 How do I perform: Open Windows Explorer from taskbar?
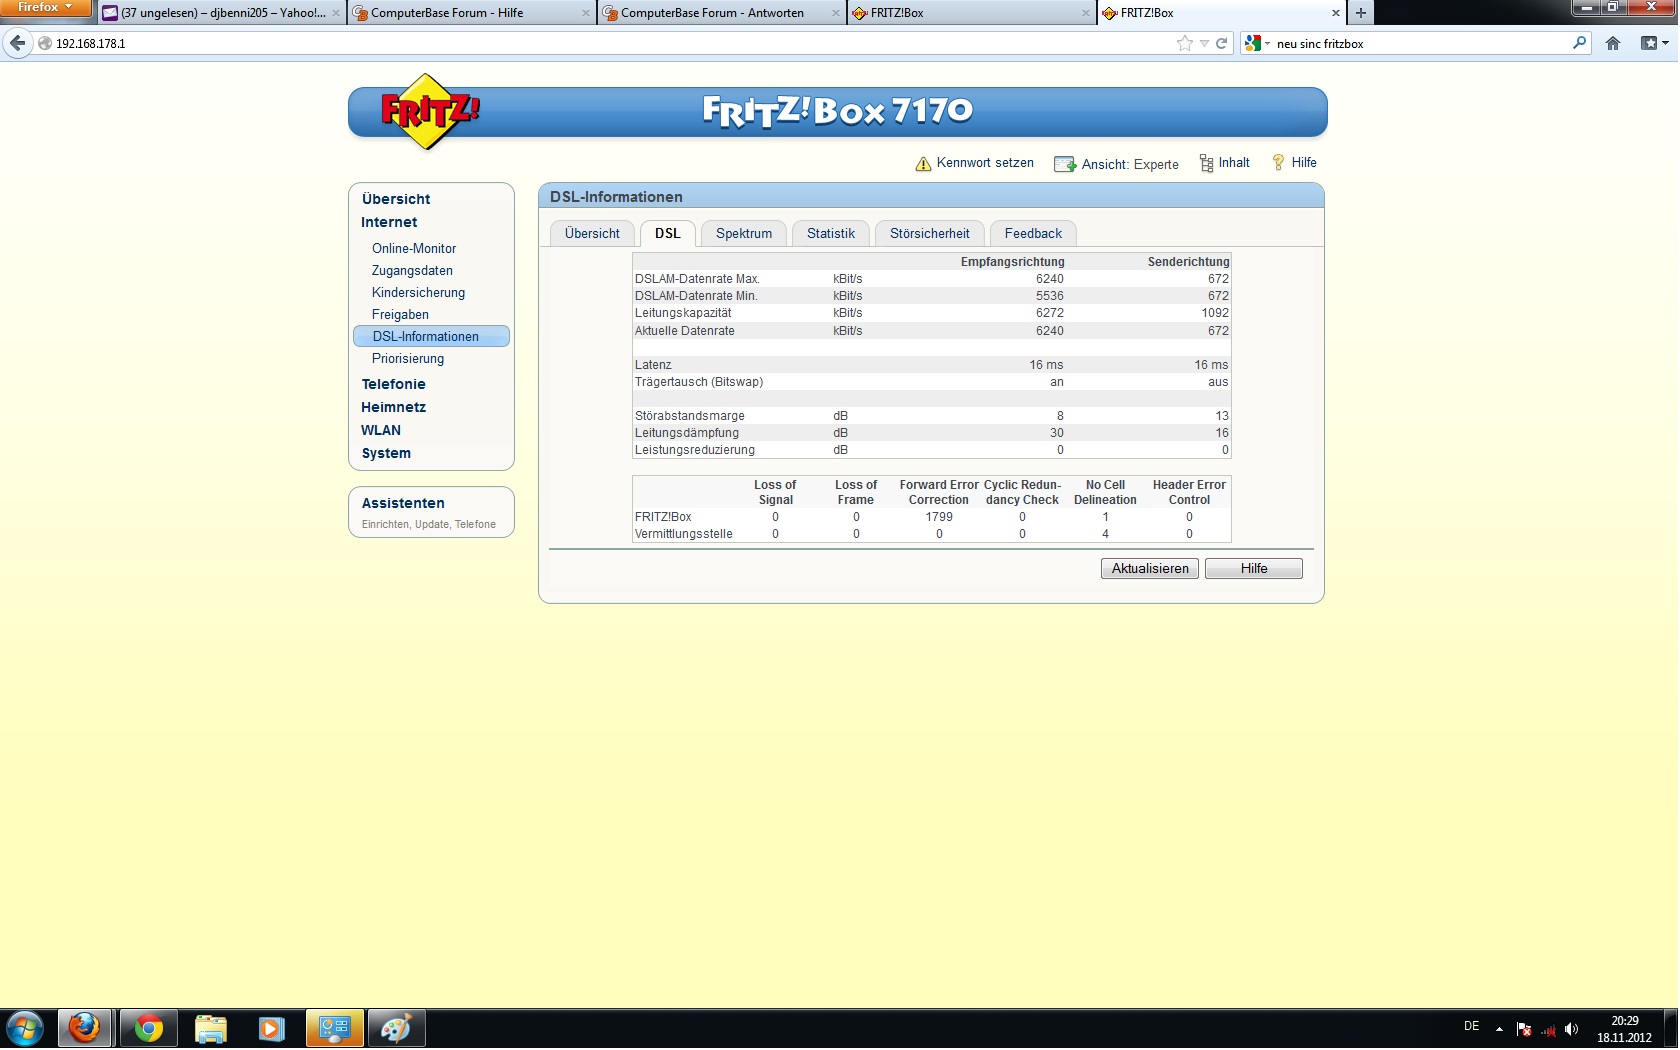[210, 1028]
